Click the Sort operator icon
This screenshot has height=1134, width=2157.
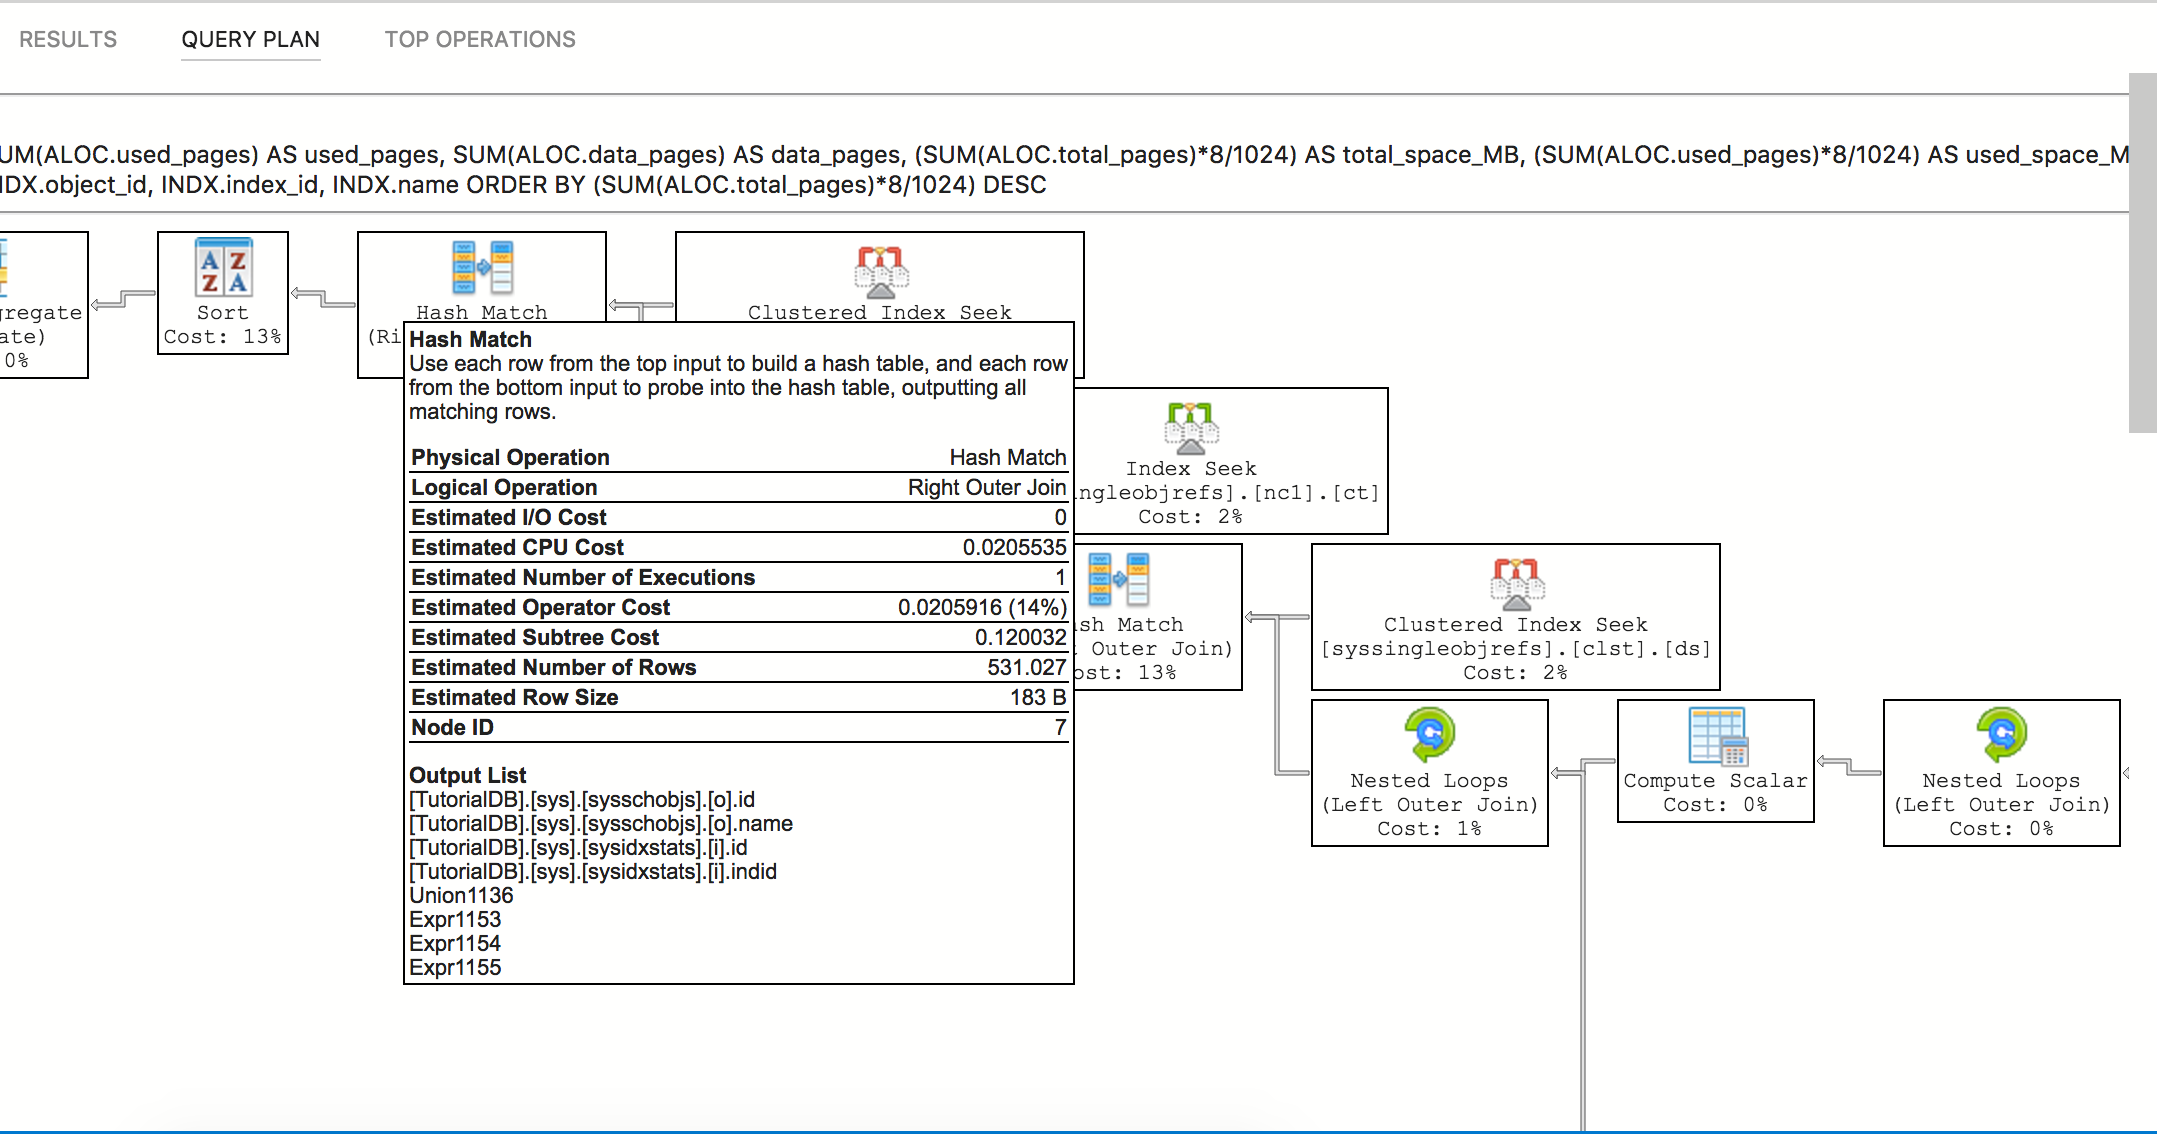tap(223, 267)
